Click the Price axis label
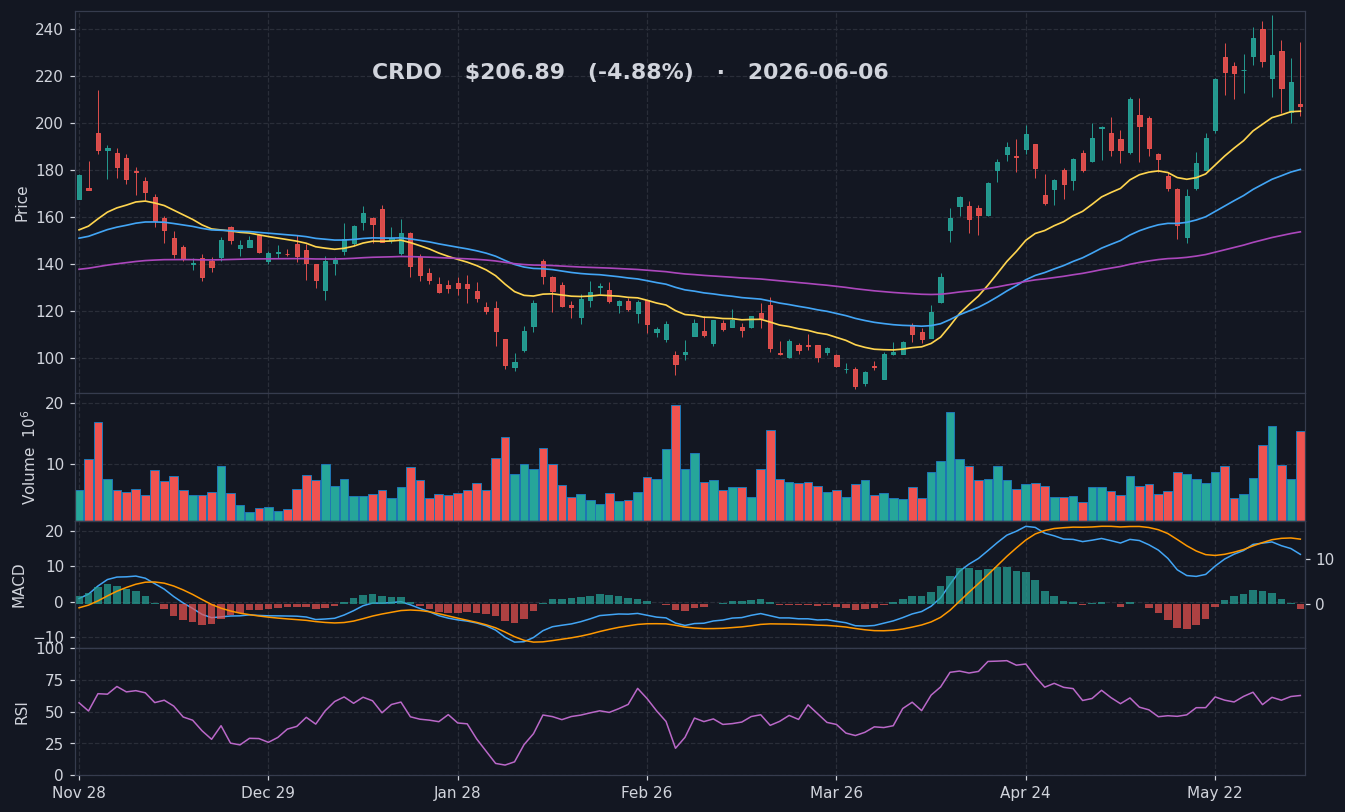1345x812 pixels. tap(22, 203)
